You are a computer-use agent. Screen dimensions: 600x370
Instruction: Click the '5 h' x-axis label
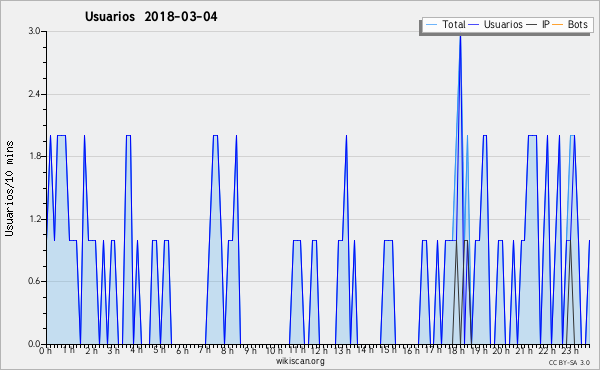159,350
